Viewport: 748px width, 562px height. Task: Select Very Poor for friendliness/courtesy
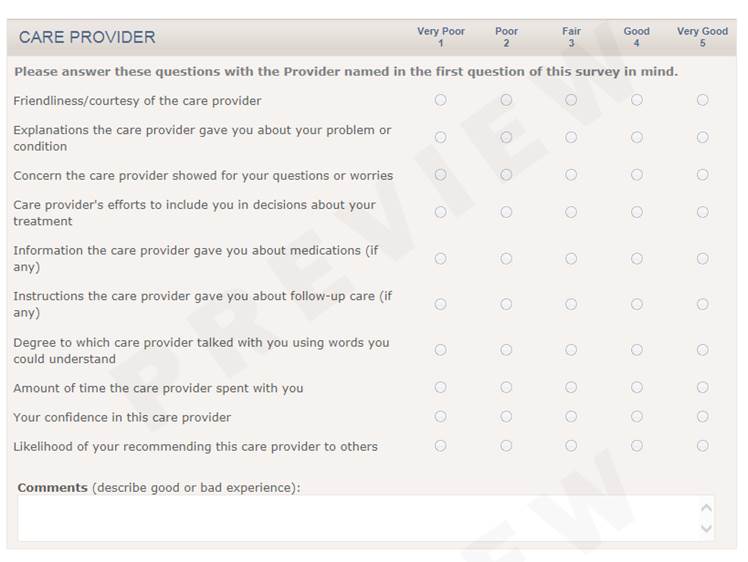click(x=440, y=100)
